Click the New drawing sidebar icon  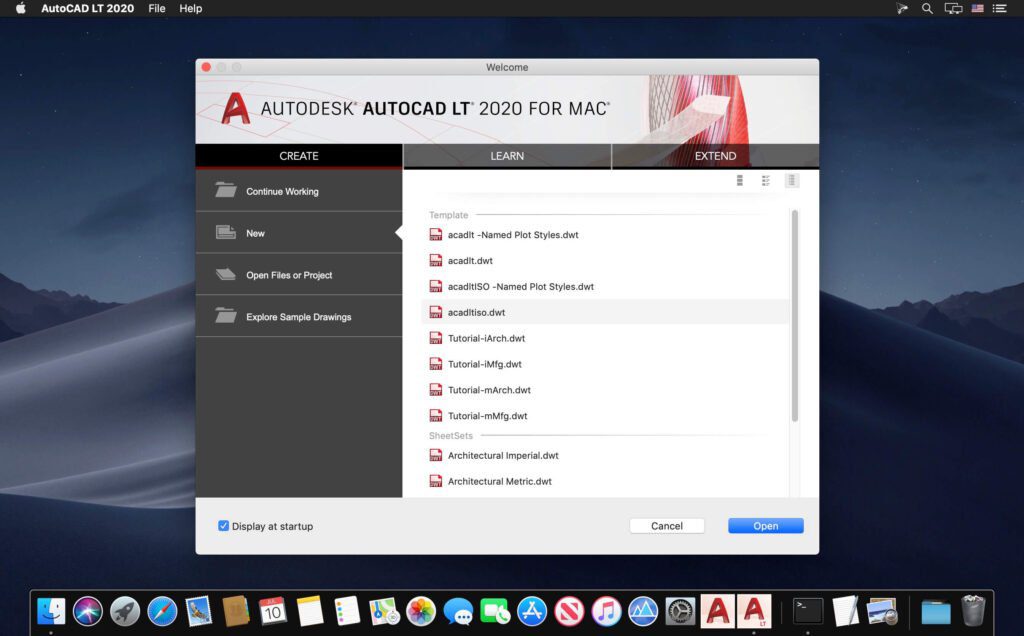click(x=226, y=232)
